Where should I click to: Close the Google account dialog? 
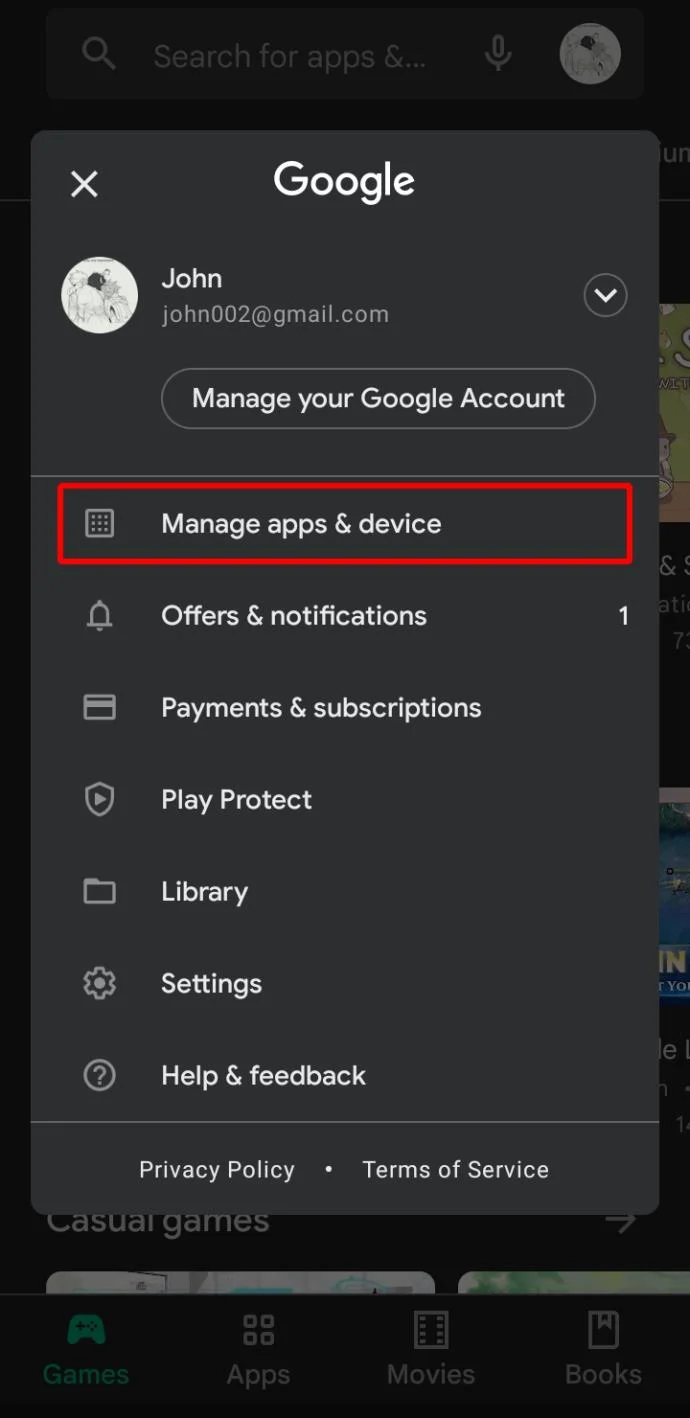click(85, 184)
